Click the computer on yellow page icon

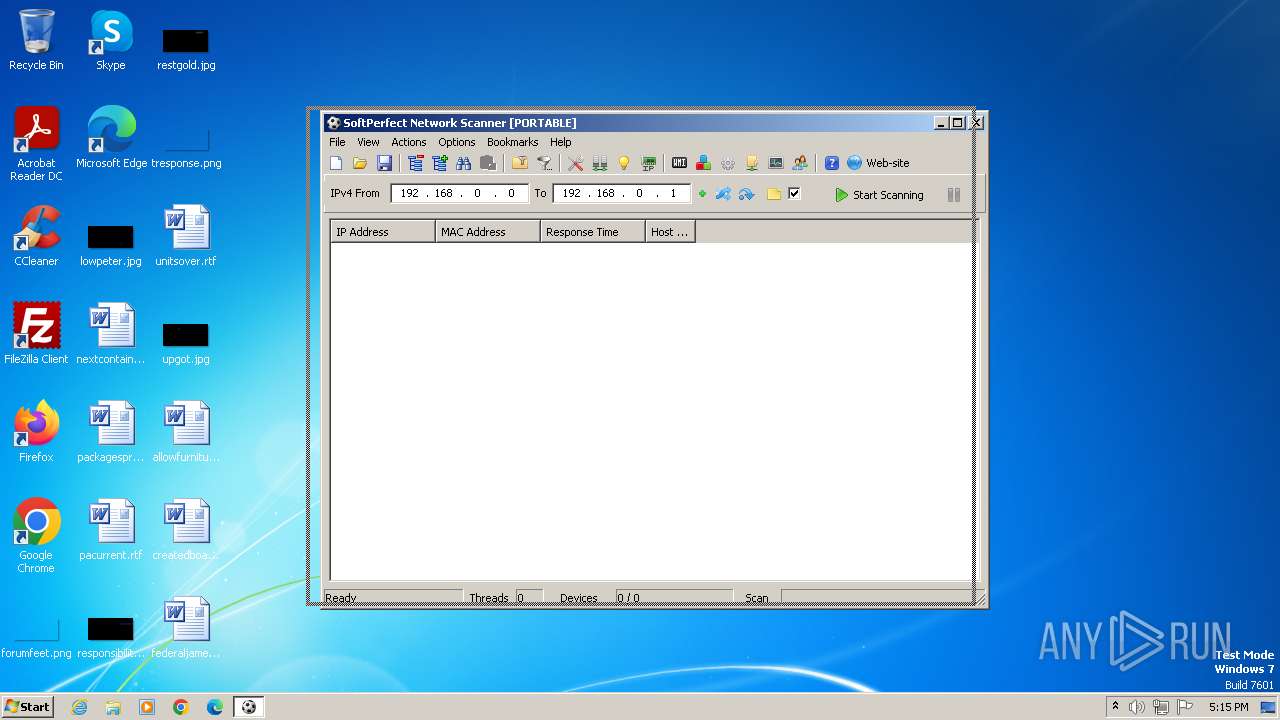752,163
